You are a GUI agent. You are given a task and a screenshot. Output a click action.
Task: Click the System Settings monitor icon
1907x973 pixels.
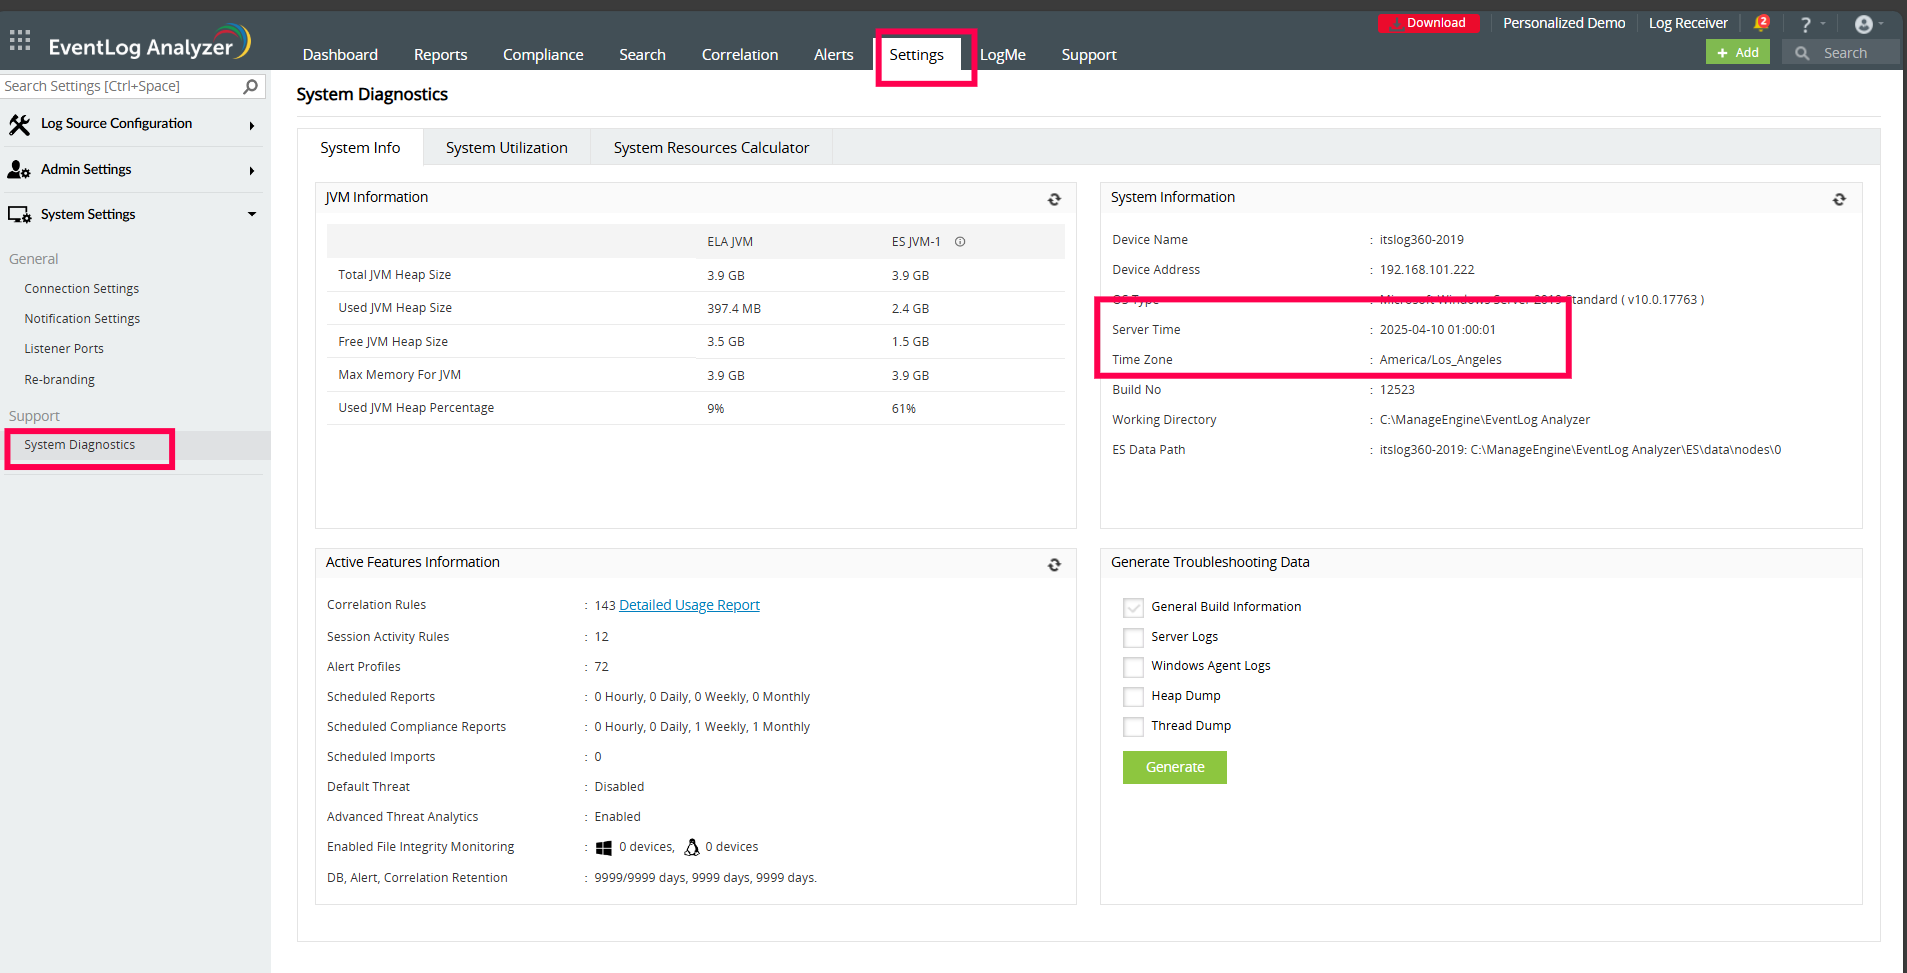19,215
